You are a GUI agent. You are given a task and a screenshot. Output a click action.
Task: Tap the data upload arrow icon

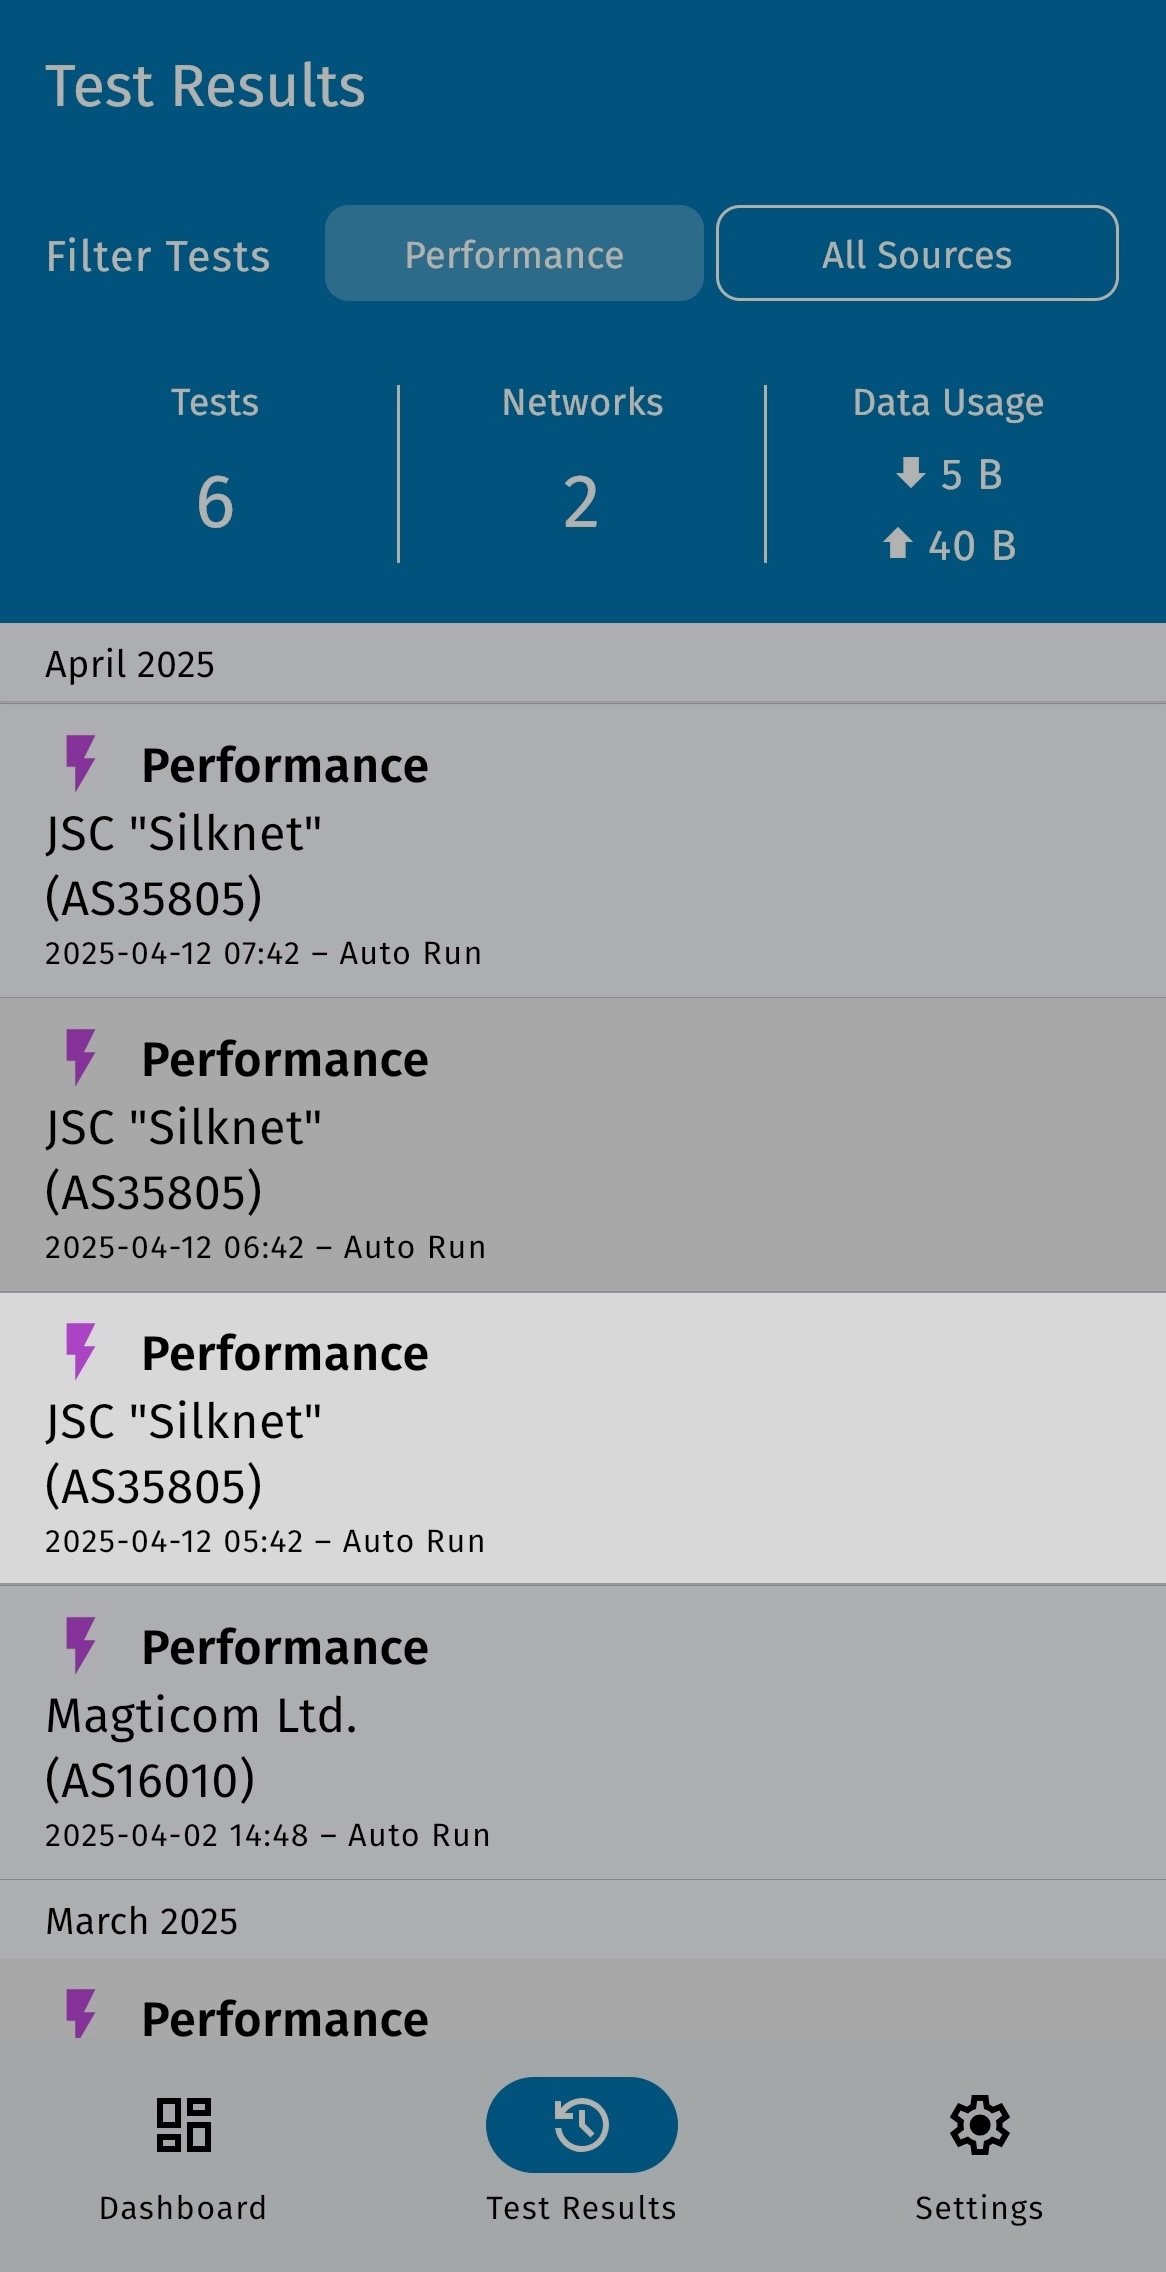(x=898, y=543)
